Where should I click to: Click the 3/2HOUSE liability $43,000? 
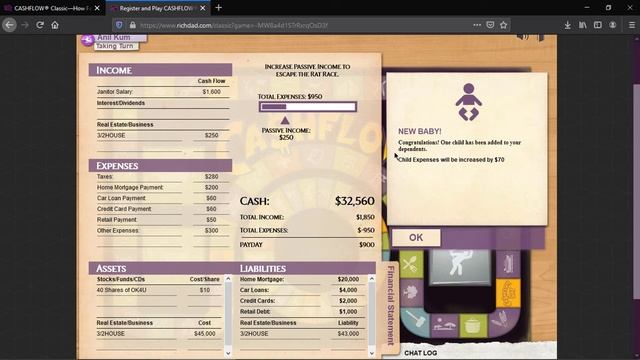(348, 333)
